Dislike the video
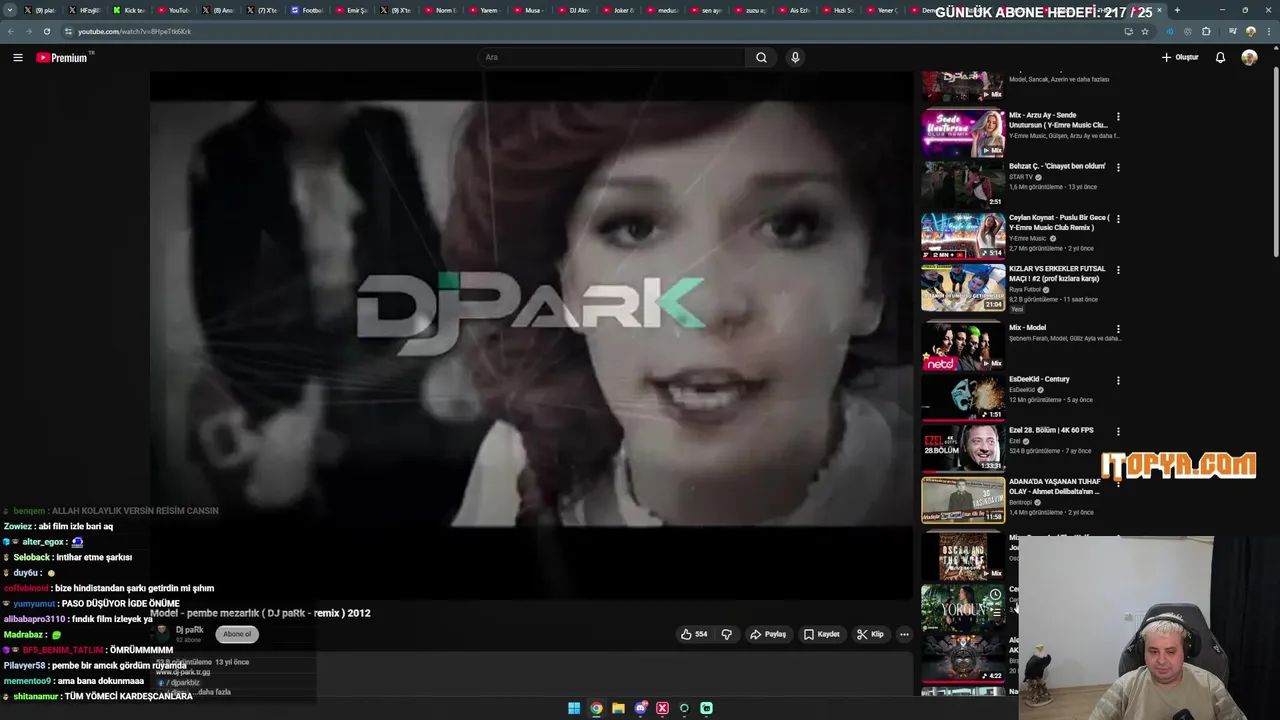The height and width of the screenshot is (720, 1280). [x=727, y=634]
